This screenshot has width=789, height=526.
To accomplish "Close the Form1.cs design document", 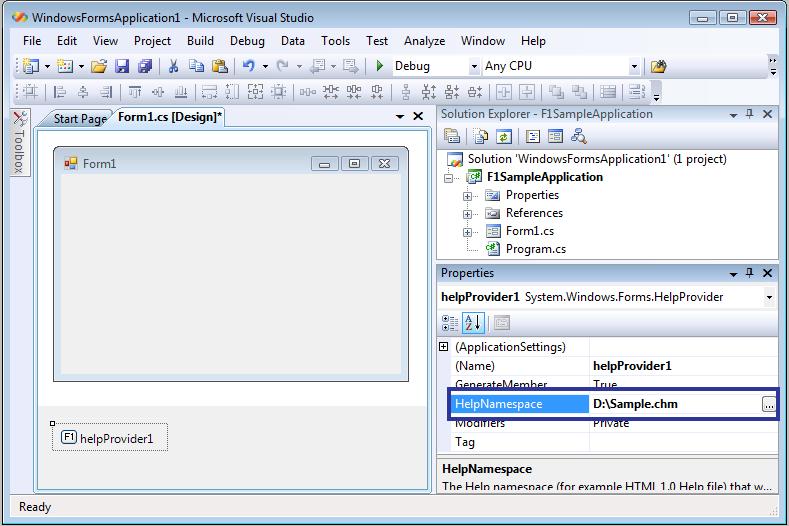I will tap(418, 116).
